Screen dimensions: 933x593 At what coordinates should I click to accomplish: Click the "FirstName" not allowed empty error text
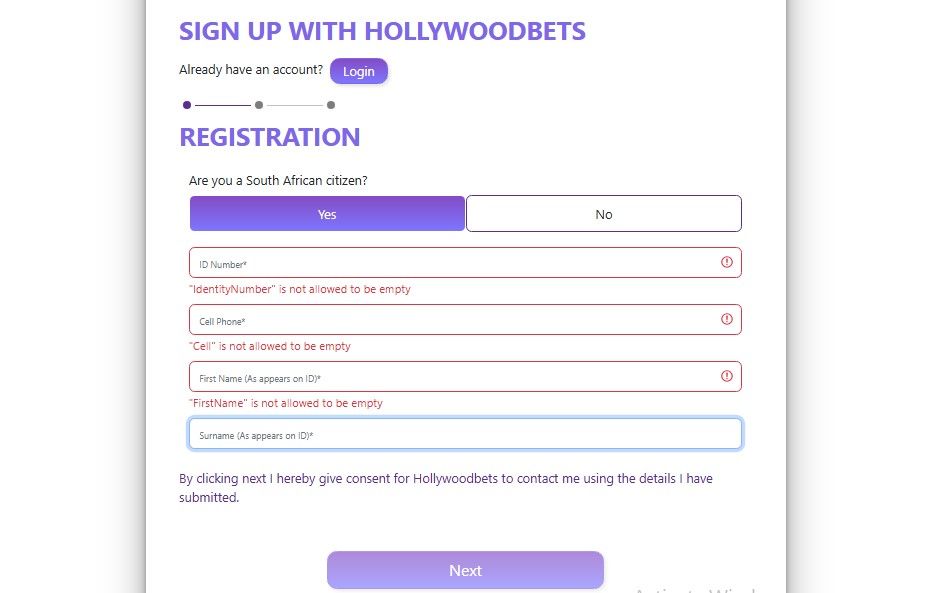click(285, 403)
